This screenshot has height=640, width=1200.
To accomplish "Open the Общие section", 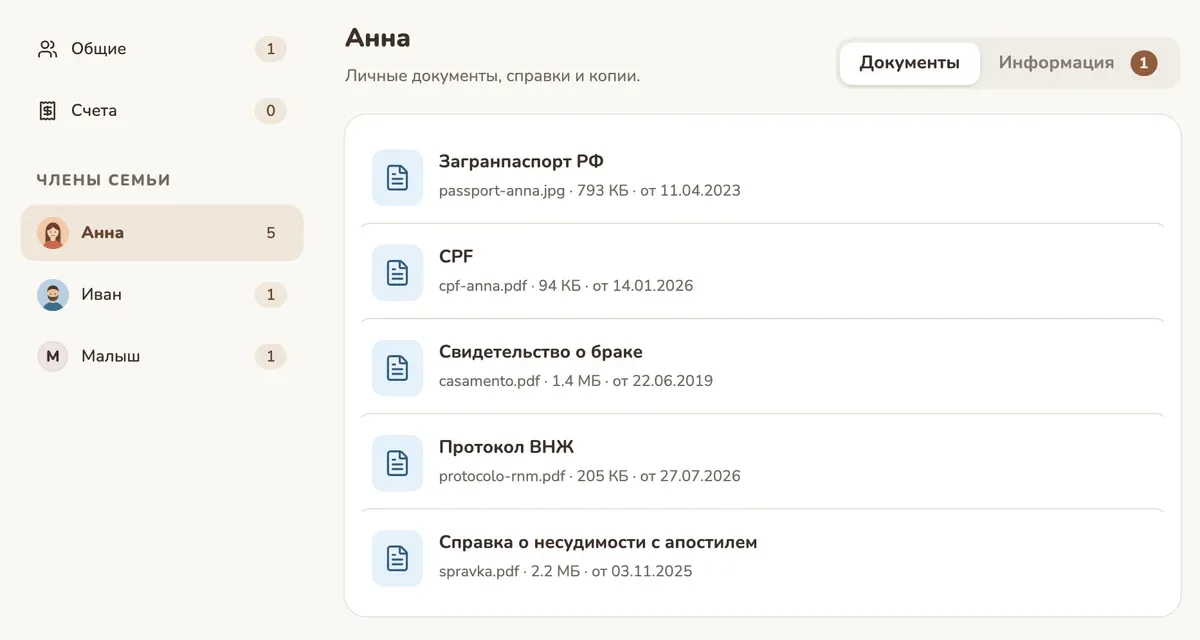I will click(x=162, y=49).
